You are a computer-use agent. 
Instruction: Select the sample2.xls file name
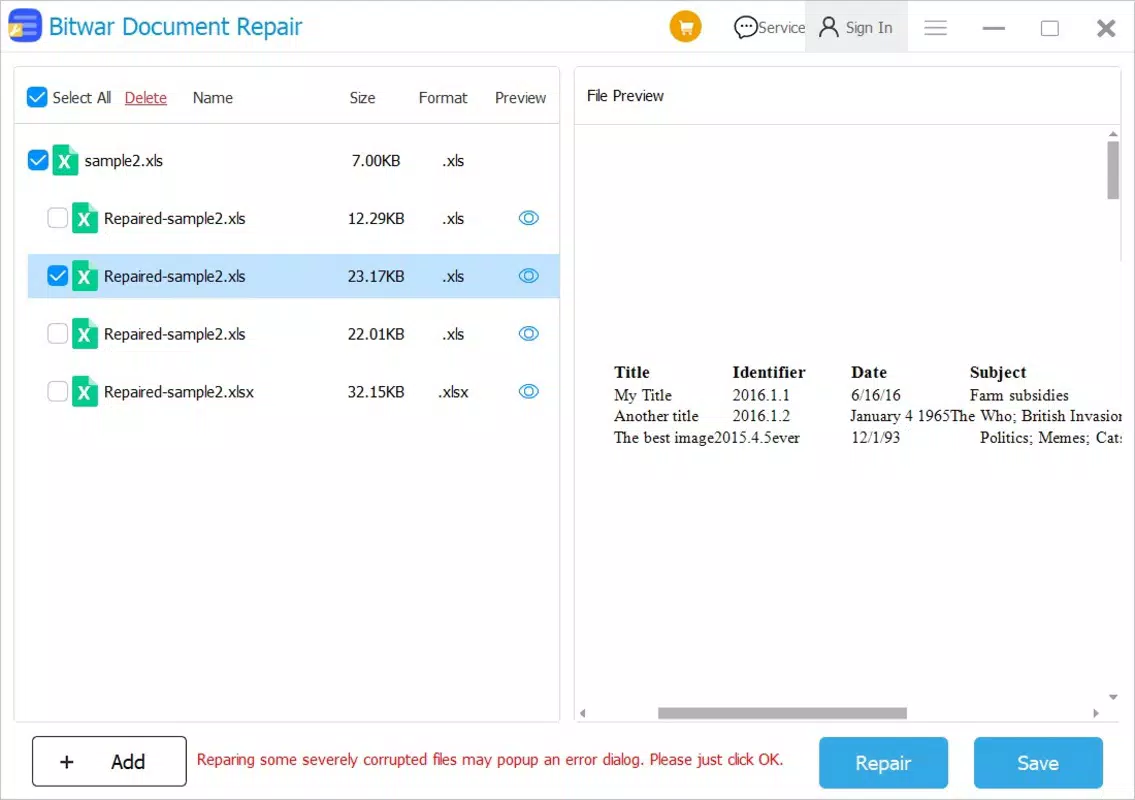click(x=124, y=161)
